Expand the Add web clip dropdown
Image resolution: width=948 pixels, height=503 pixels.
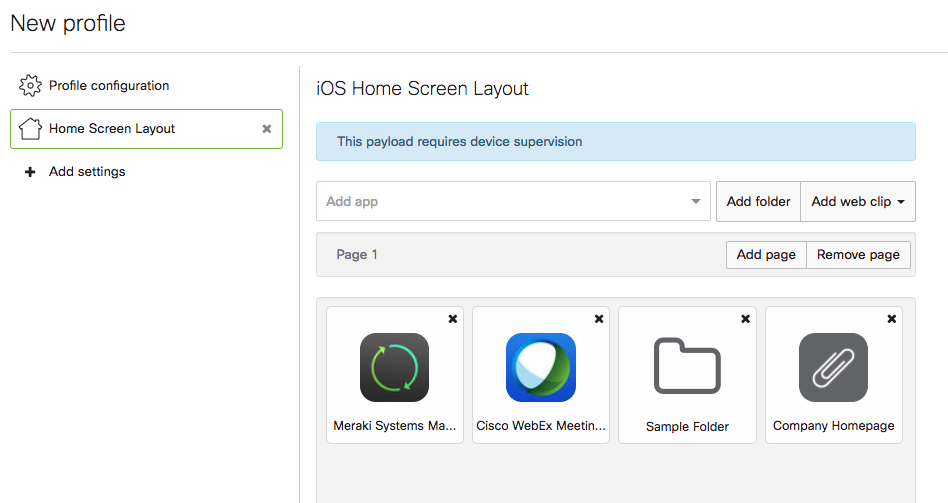point(858,201)
